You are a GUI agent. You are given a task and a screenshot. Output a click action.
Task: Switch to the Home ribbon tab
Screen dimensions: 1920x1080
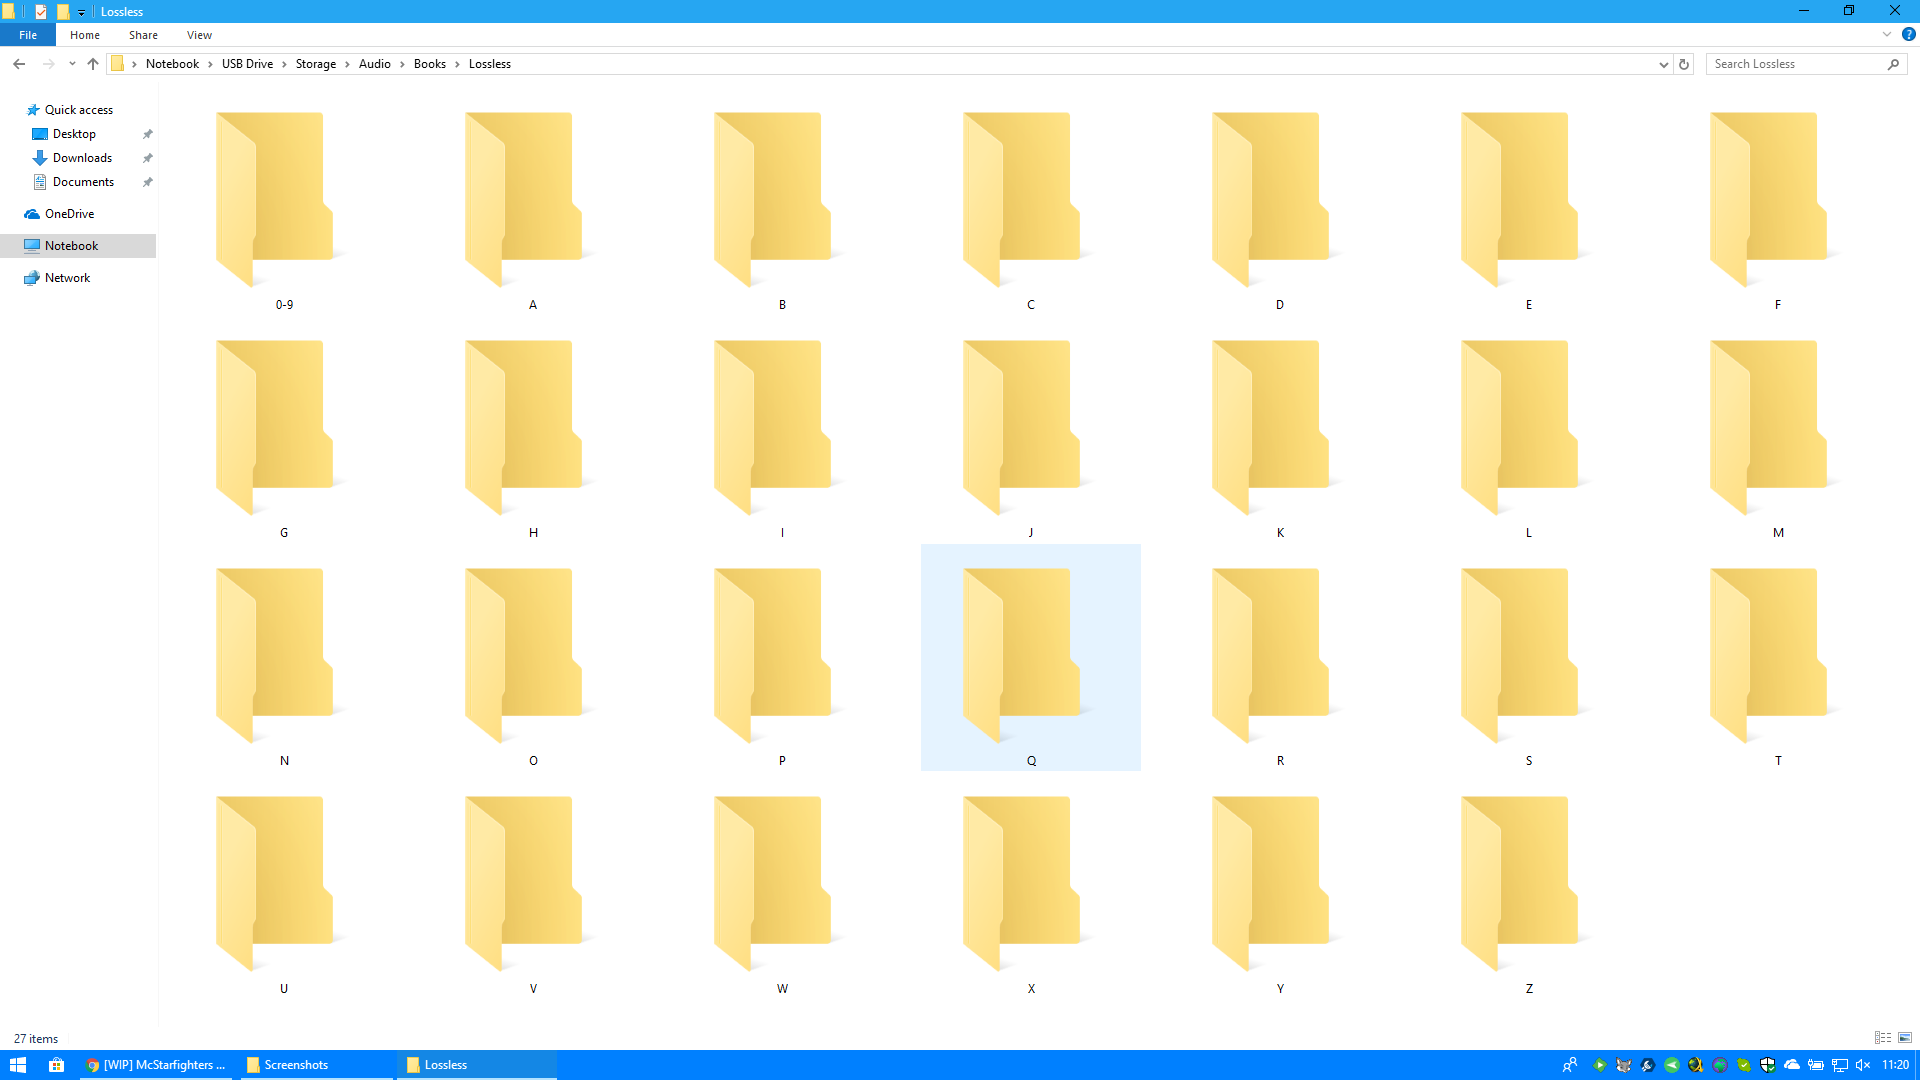click(85, 35)
